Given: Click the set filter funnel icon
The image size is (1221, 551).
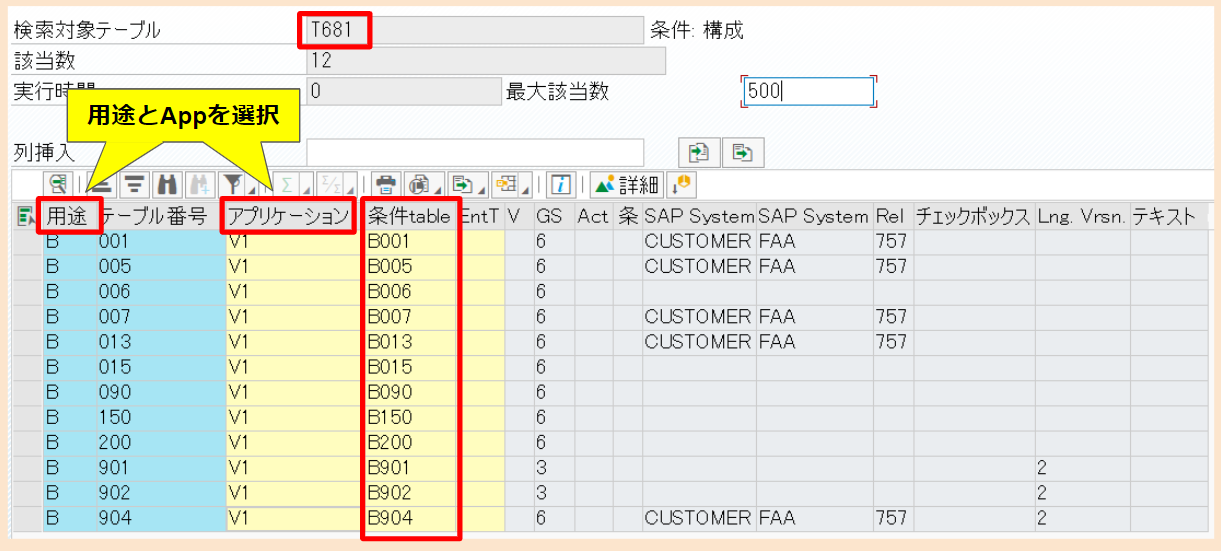Looking at the screenshot, I should coord(233,184).
